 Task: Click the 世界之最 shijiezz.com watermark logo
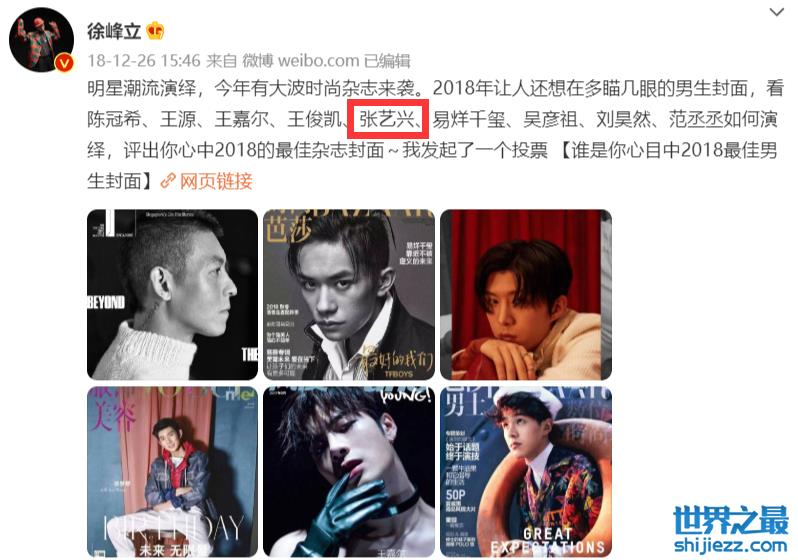click(730, 530)
